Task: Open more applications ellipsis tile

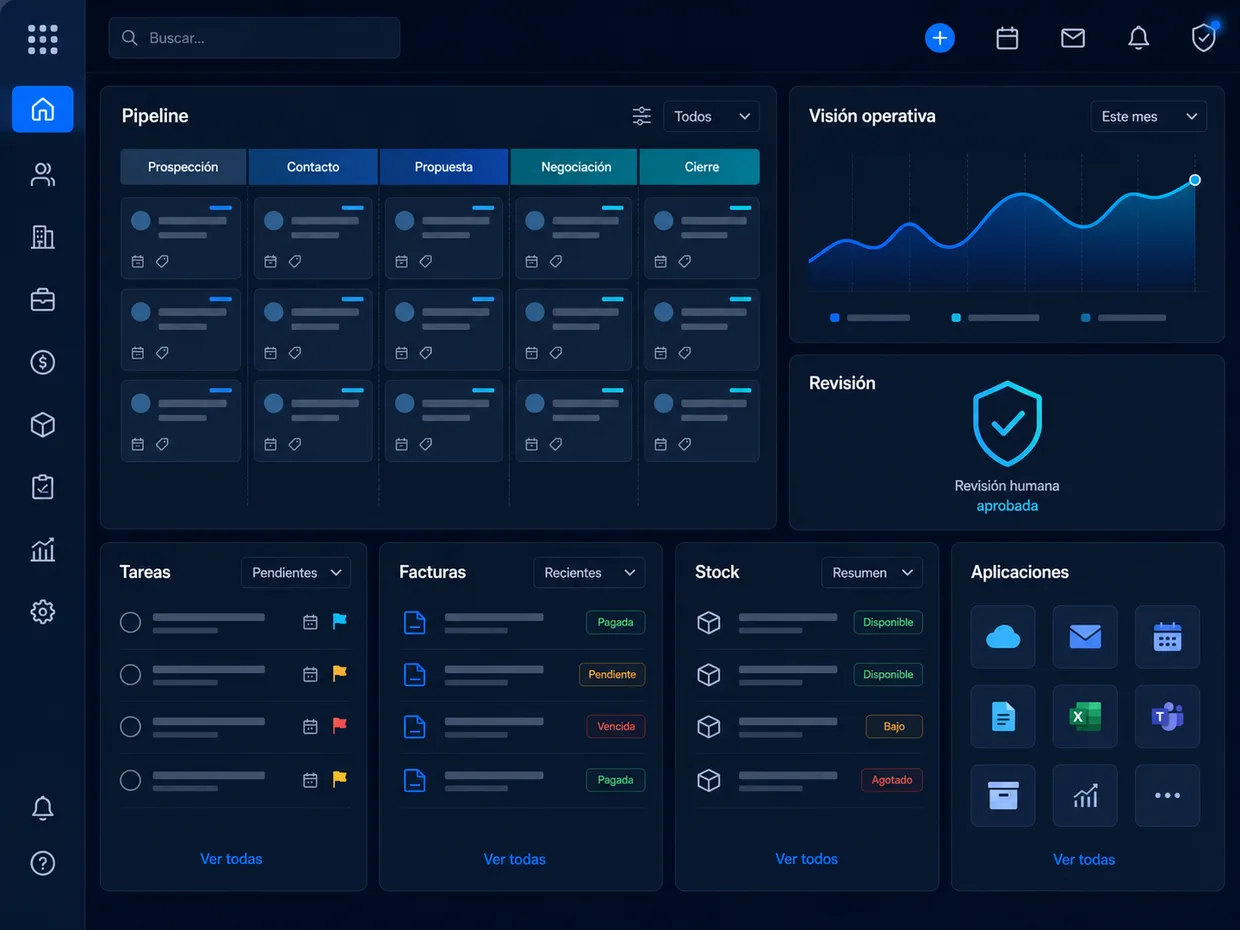Action: [1167, 796]
